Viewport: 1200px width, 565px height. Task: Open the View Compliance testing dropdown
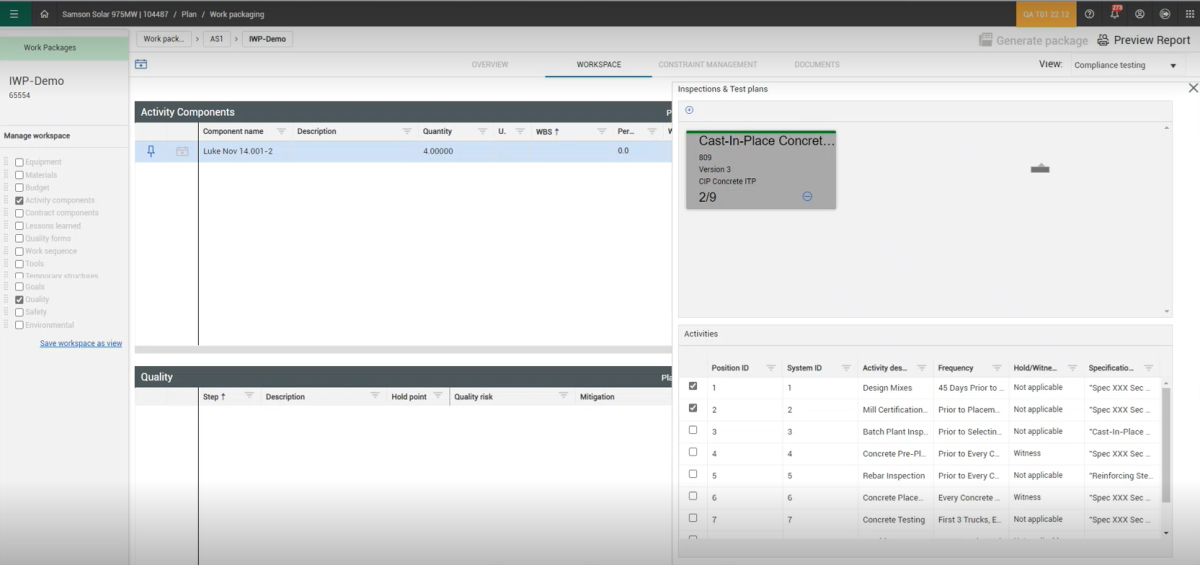tap(1126, 65)
